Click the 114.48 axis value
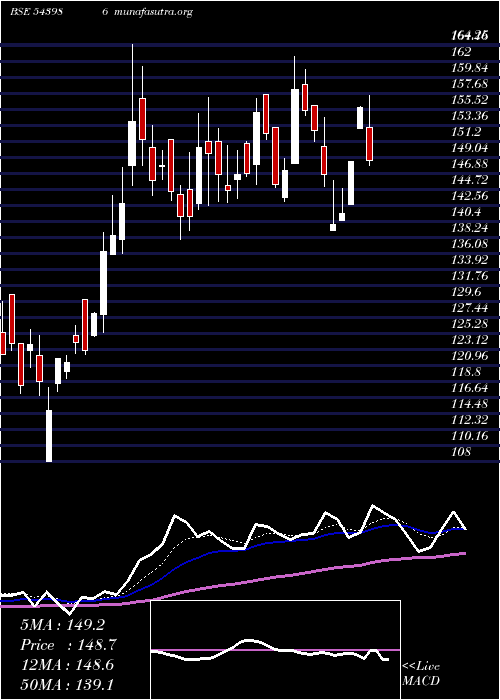Screen dimensions: 500x700 (469, 404)
